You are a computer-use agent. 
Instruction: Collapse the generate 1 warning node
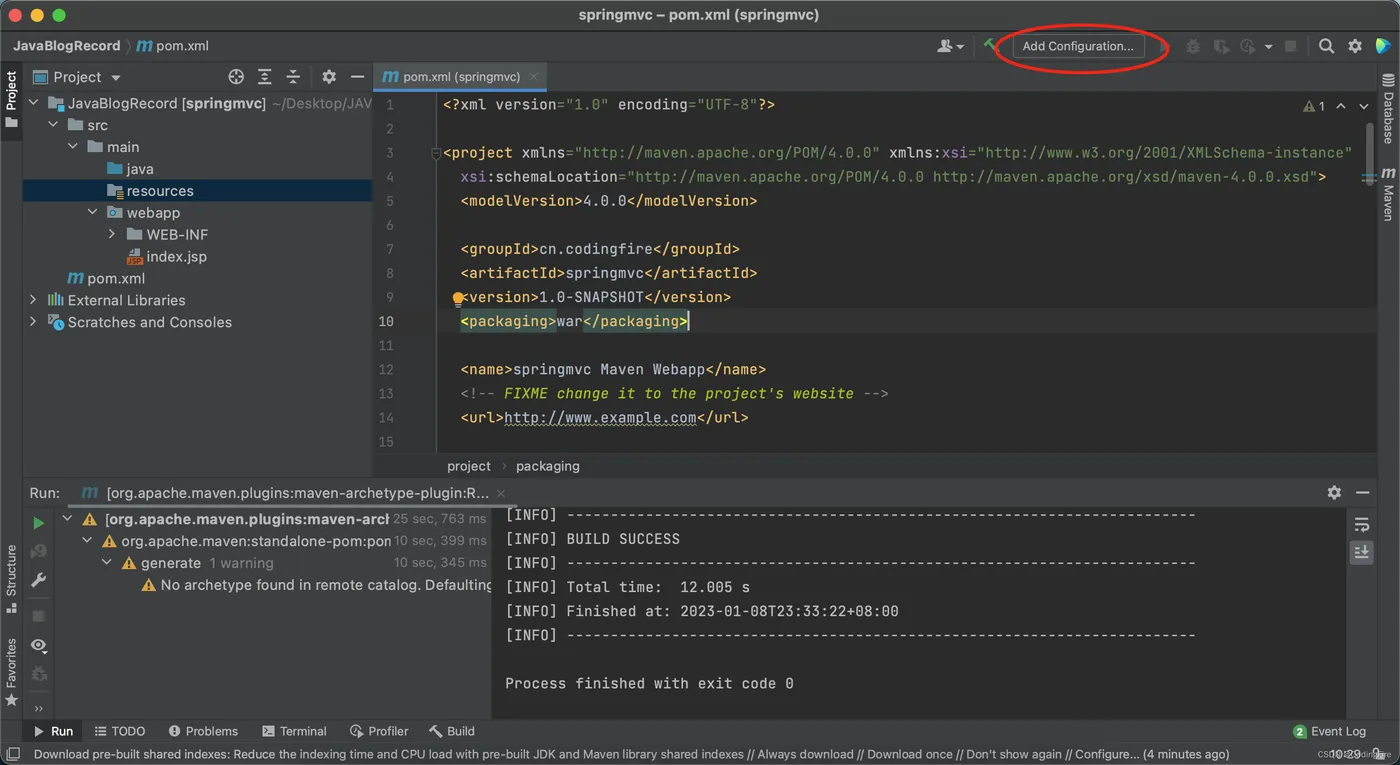click(x=107, y=563)
